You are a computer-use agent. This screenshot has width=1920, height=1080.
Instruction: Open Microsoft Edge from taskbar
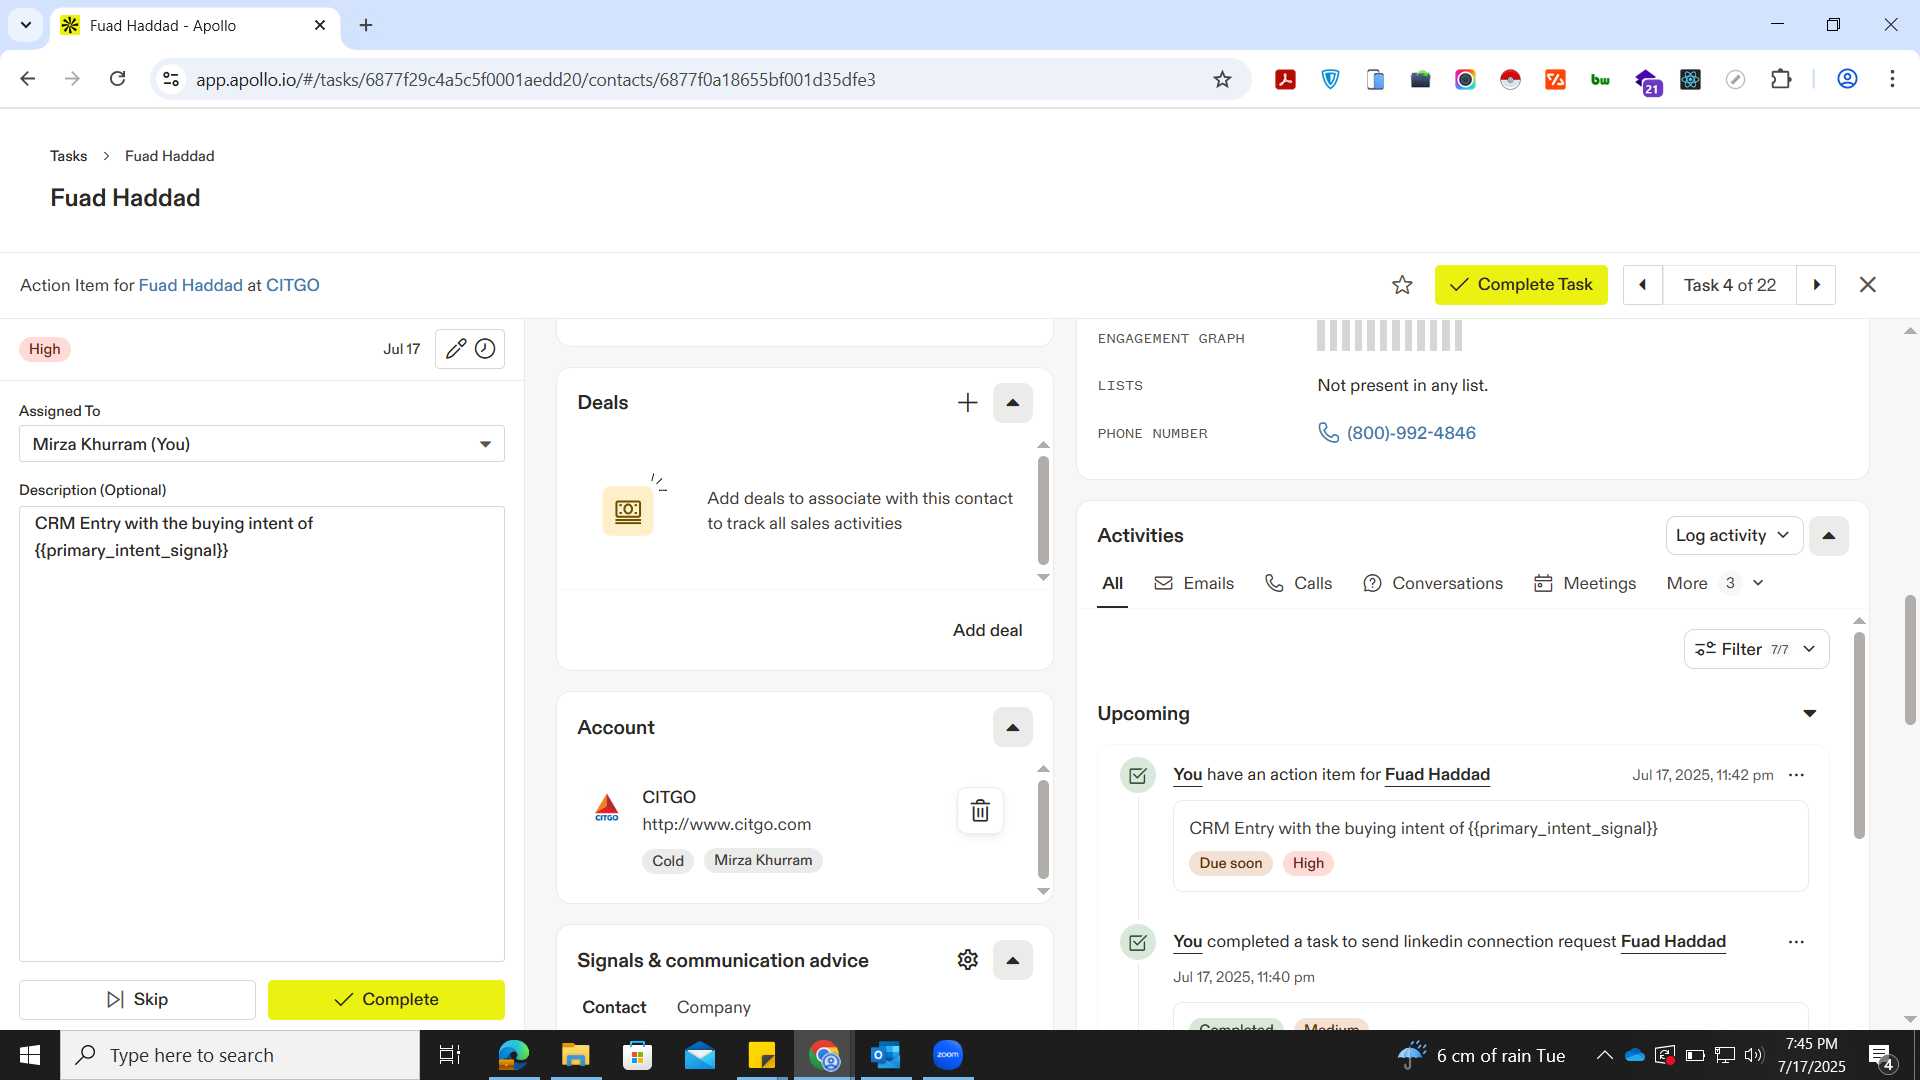pyautogui.click(x=513, y=1055)
